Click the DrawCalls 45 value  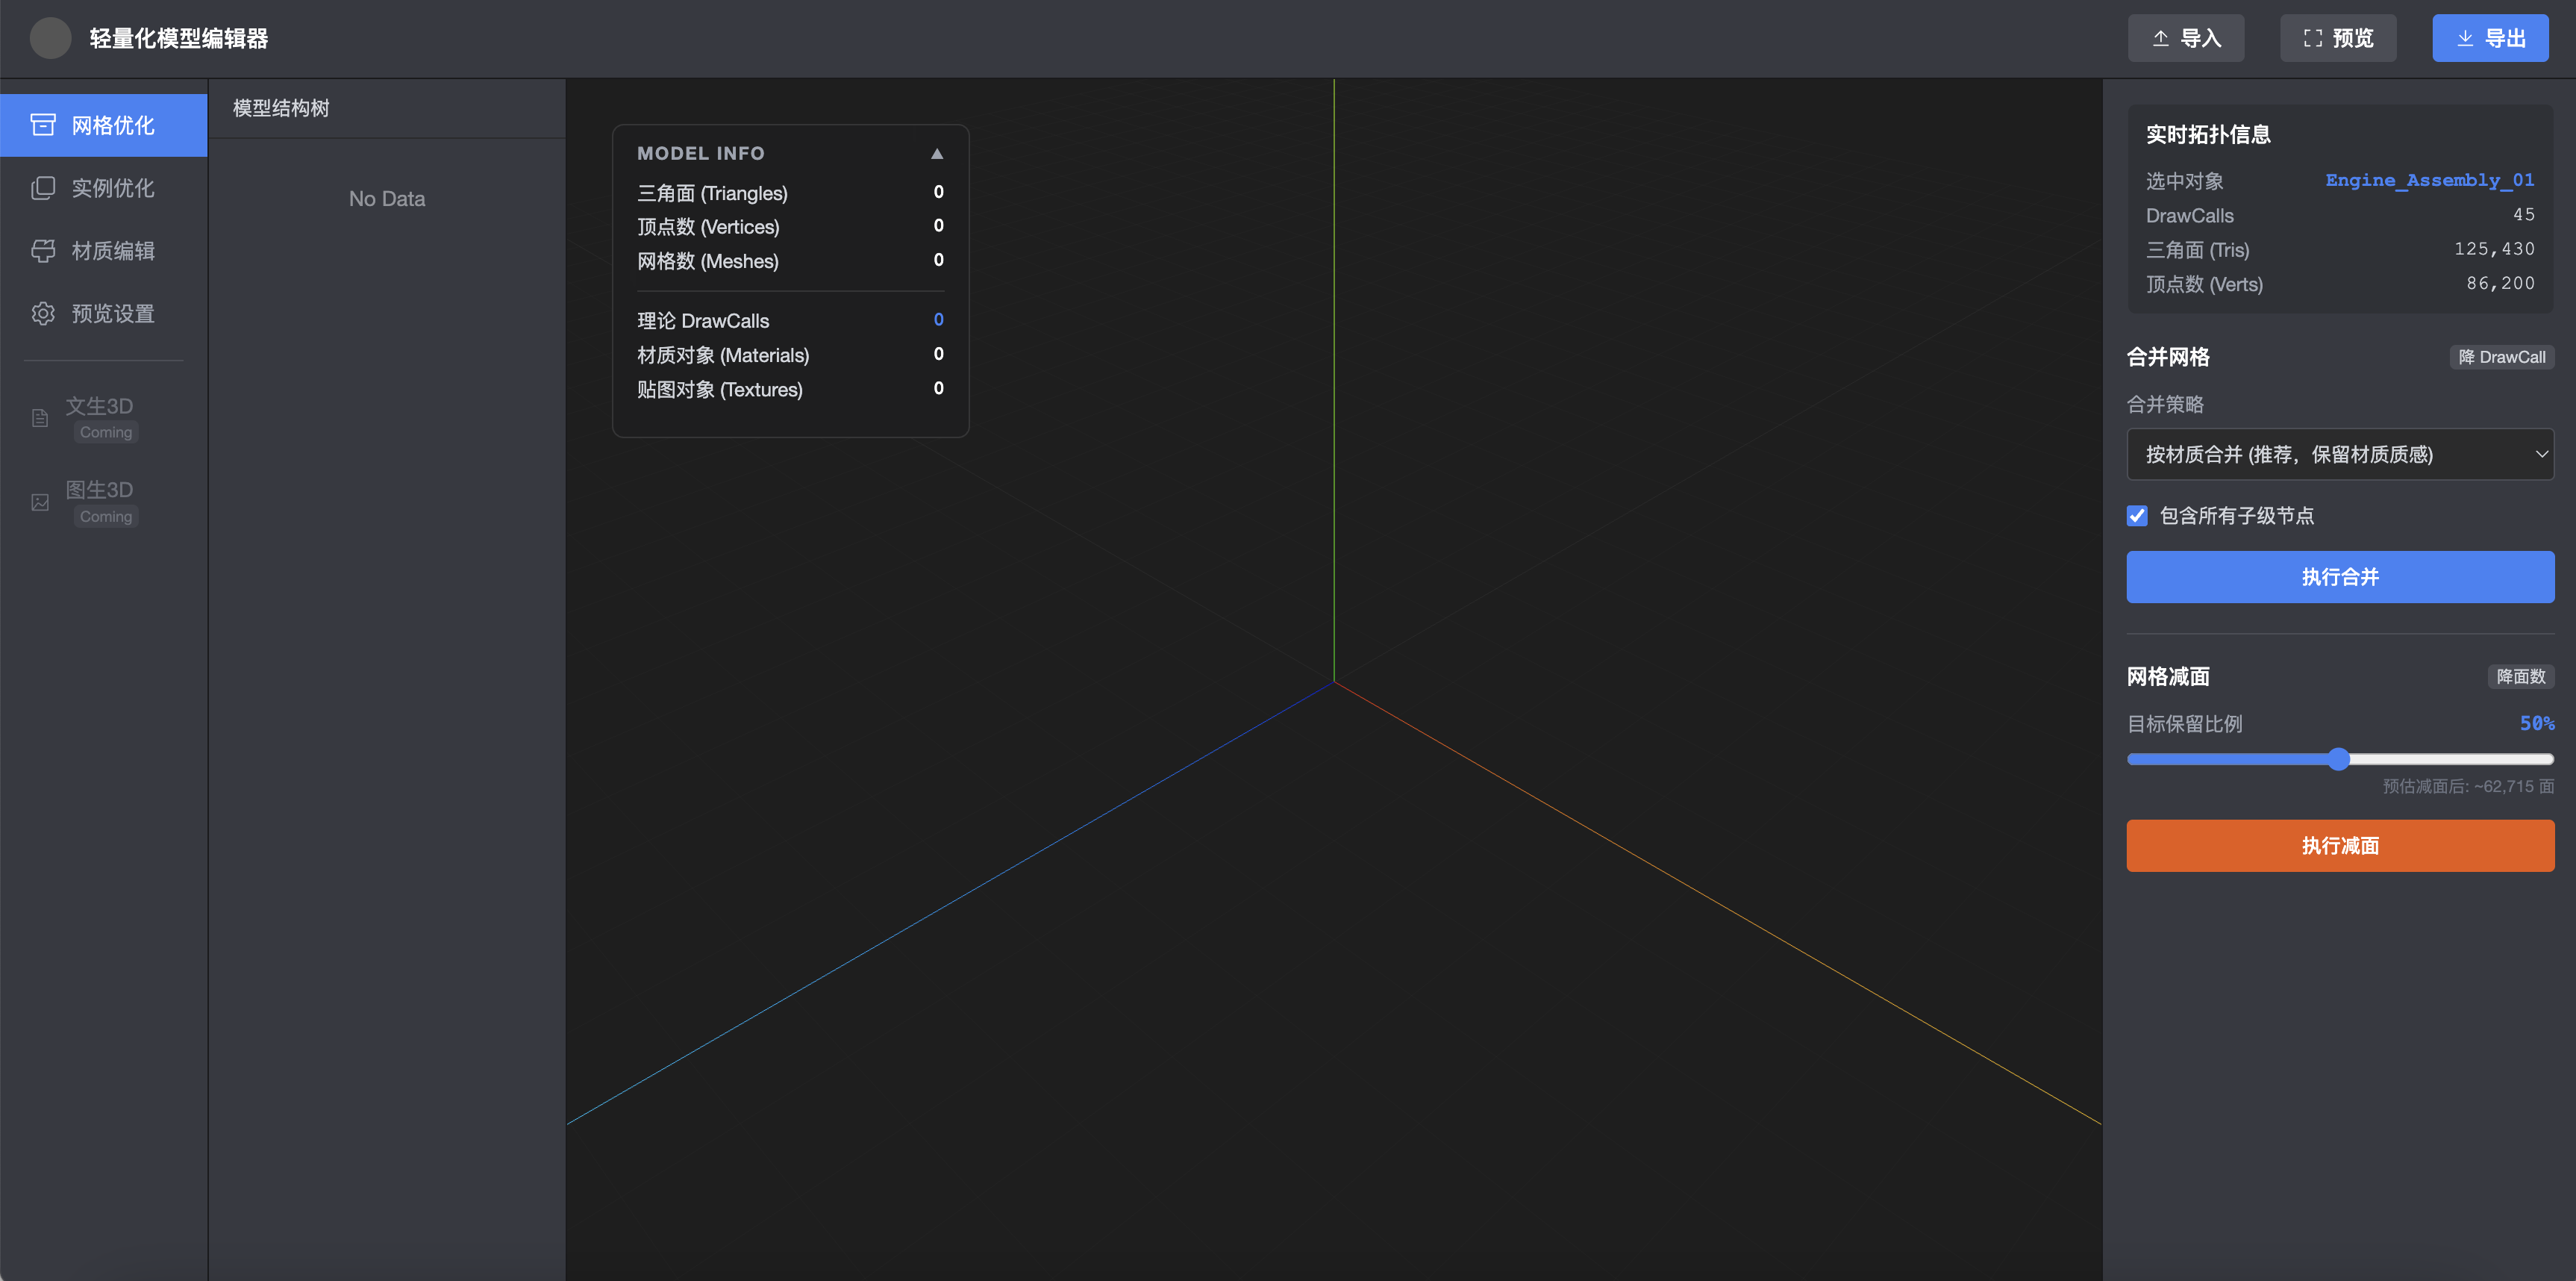pos(2524,215)
